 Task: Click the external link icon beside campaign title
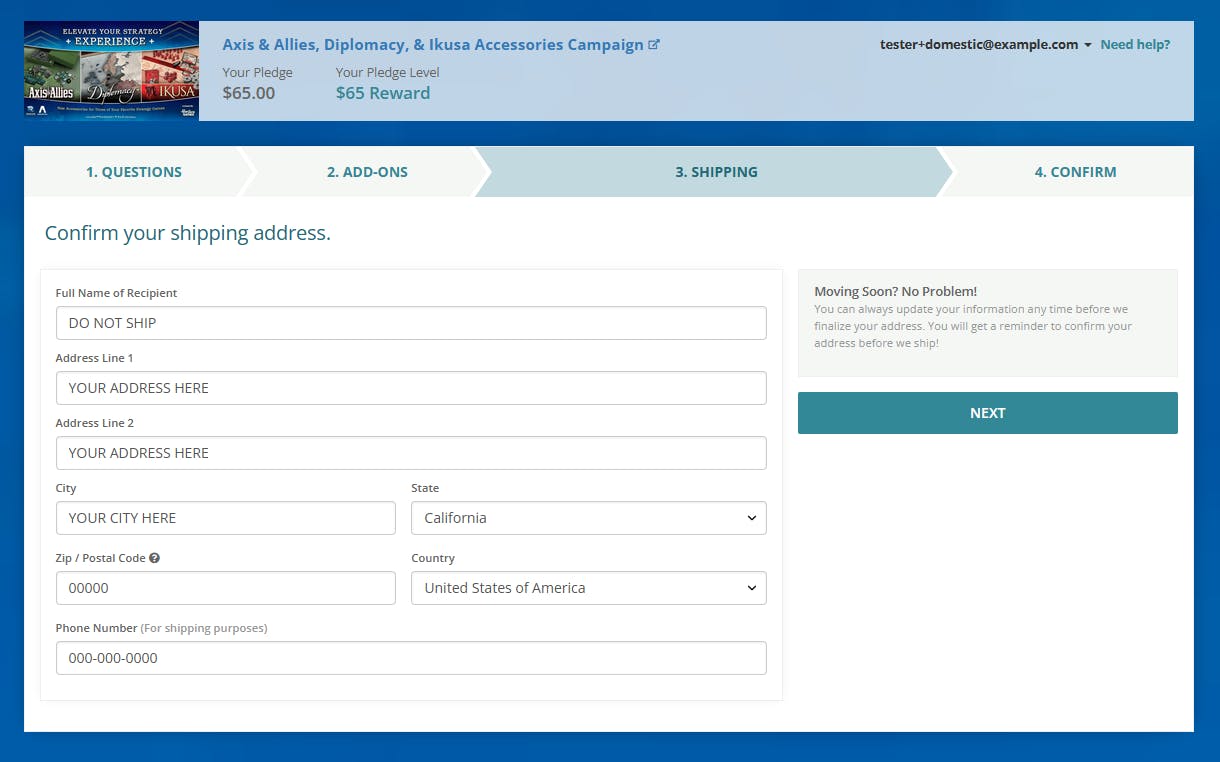click(x=654, y=45)
